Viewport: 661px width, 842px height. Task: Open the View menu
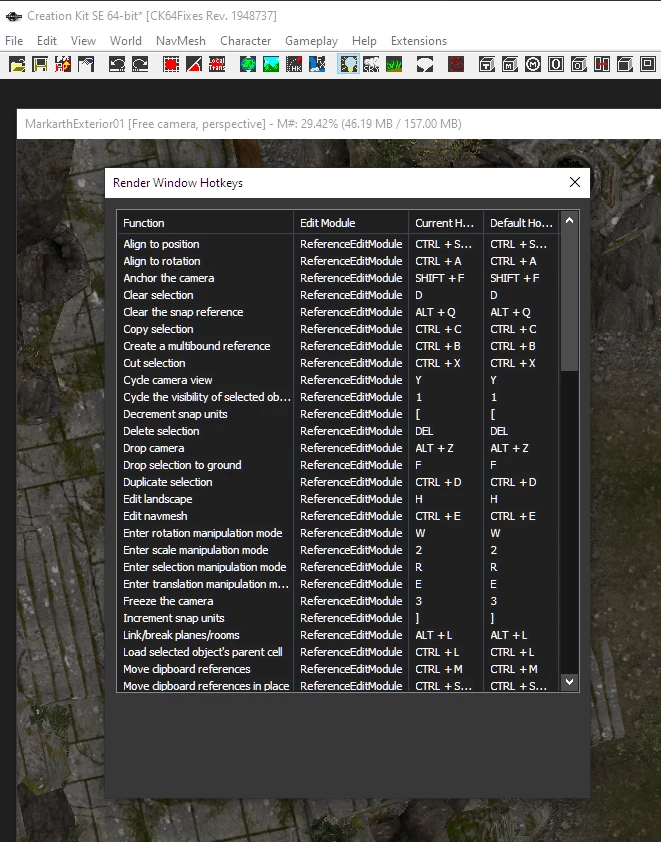83,41
